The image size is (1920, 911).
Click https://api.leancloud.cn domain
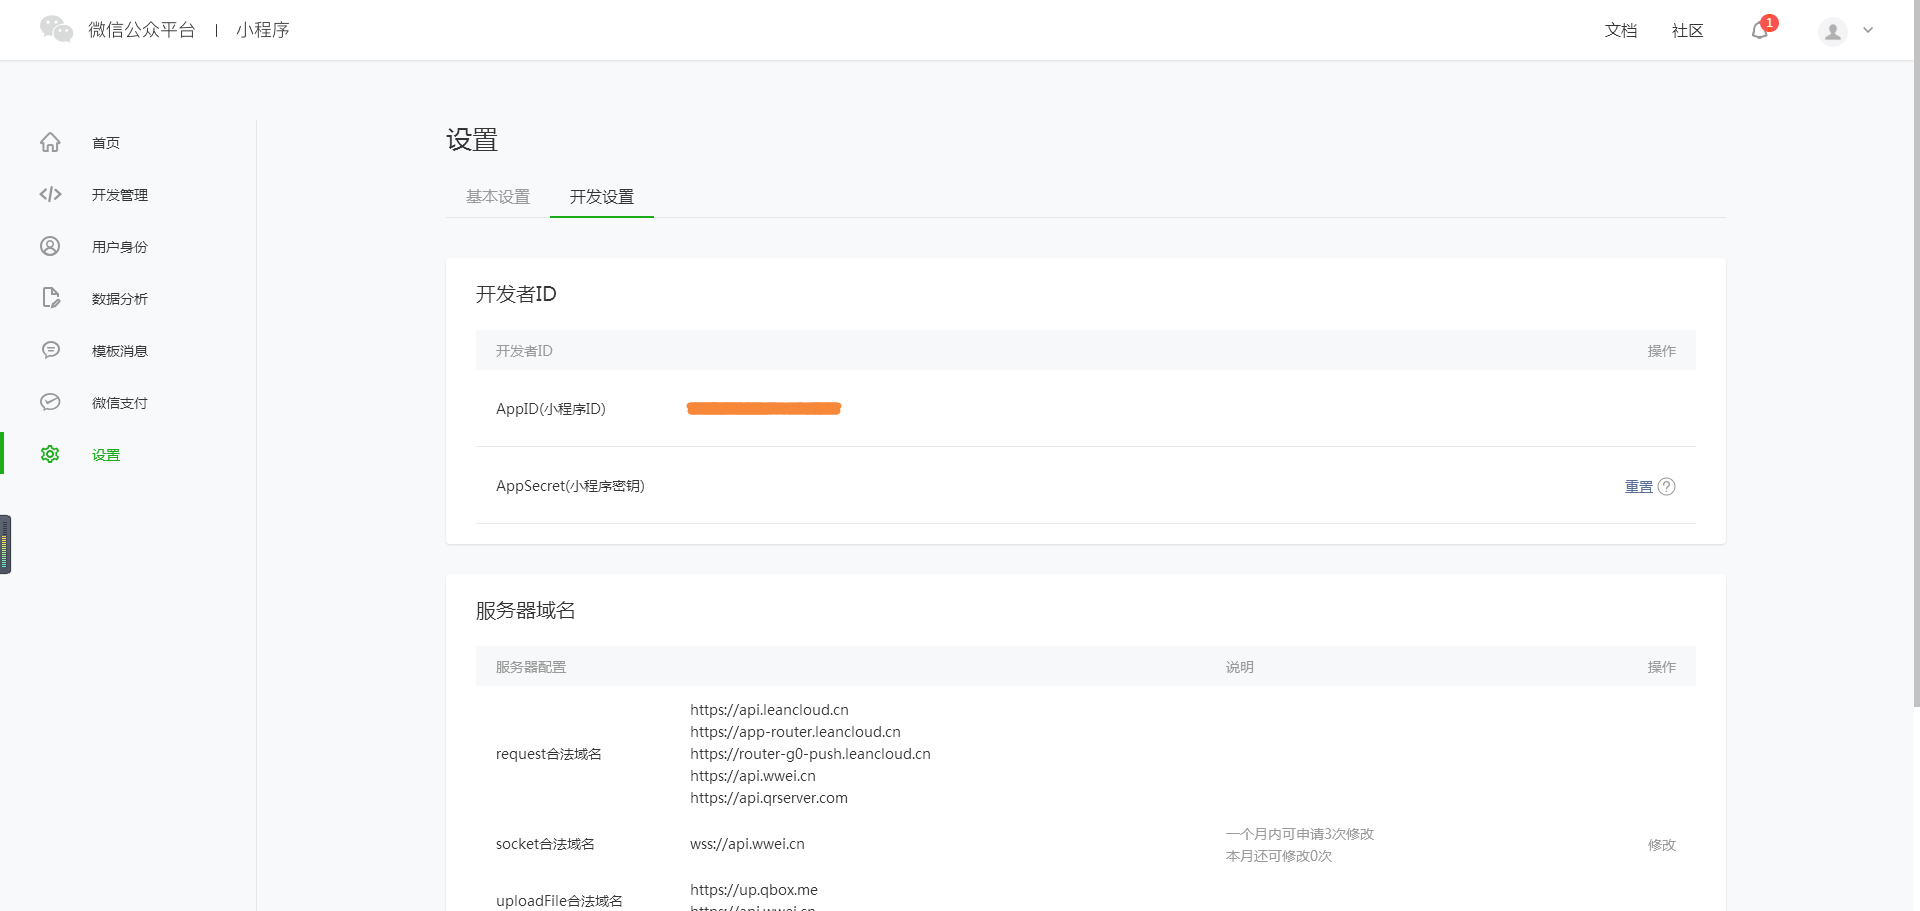click(x=769, y=710)
